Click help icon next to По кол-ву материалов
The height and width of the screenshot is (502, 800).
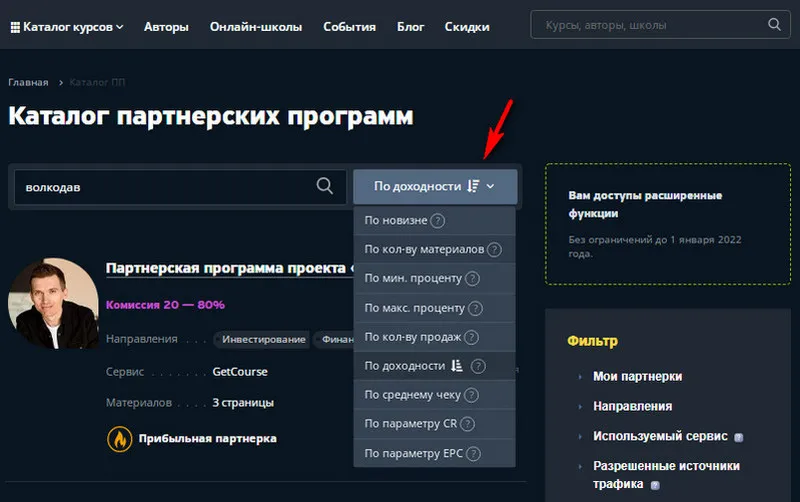coord(494,250)
